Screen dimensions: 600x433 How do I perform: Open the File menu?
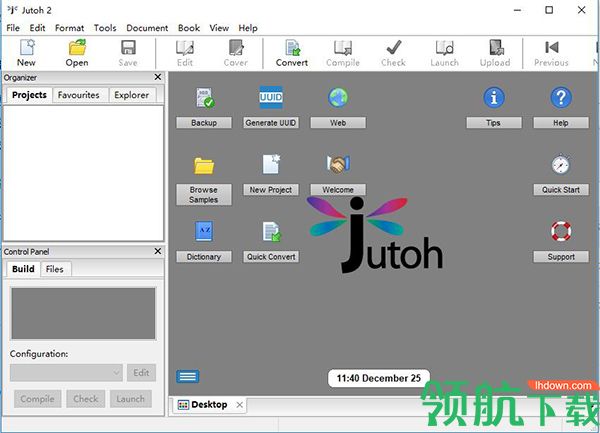click(13, 28)
